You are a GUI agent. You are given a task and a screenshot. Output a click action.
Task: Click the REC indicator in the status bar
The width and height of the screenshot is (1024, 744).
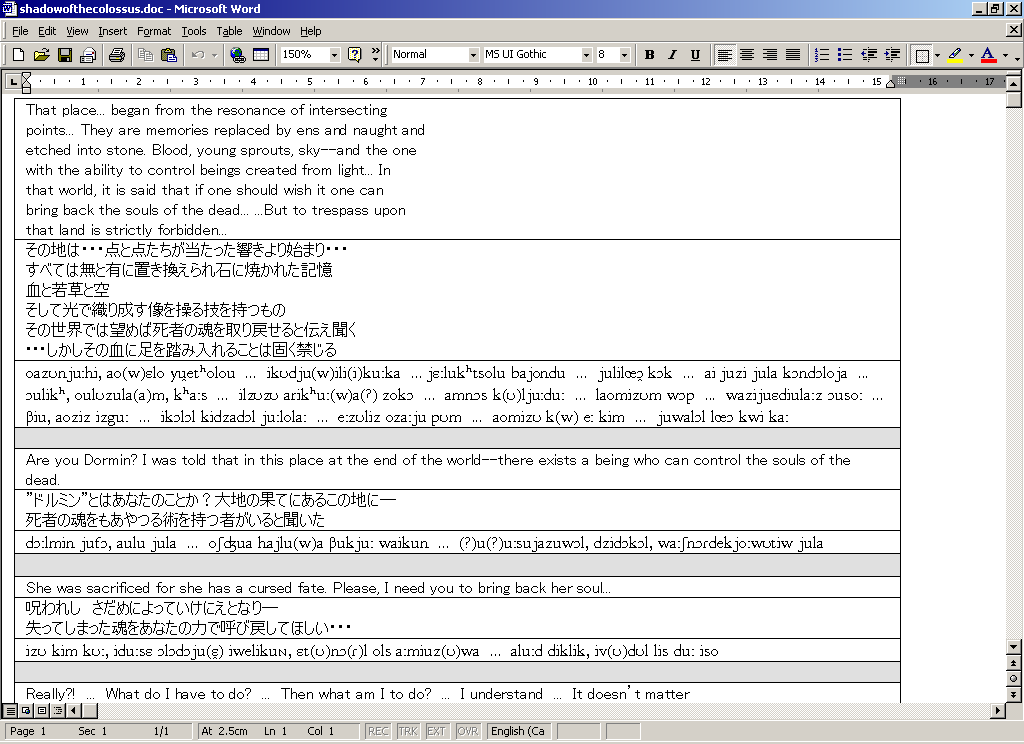pos(378,731)
